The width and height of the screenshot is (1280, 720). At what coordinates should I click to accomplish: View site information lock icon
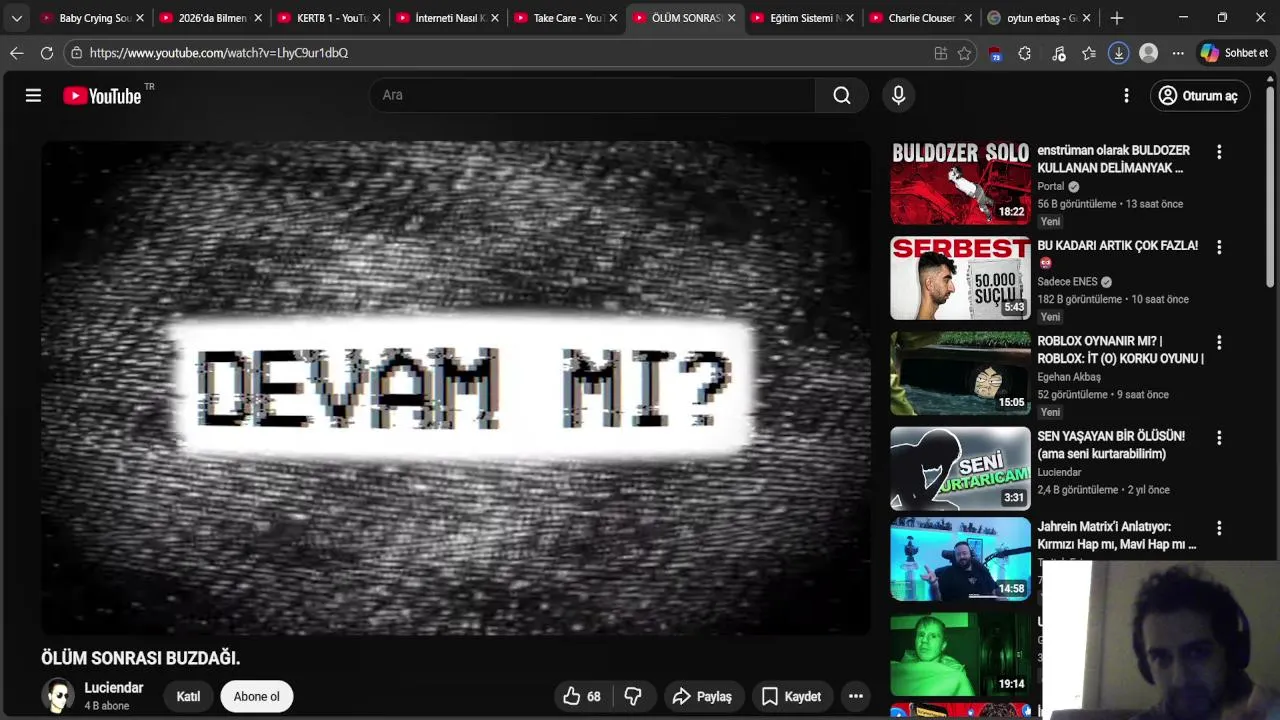pos(76,53)
